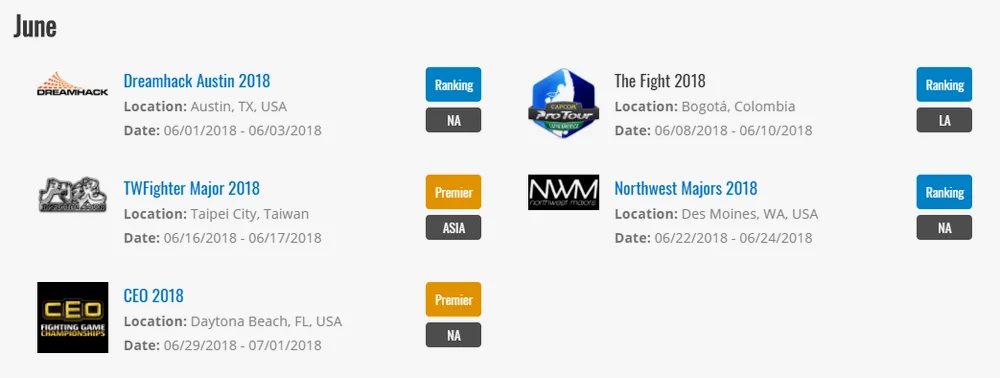The width and height of the screenshot is (1000, 378).
Task: Select the LA region tag
Action: pyautogui.click(x=944, y=120)
